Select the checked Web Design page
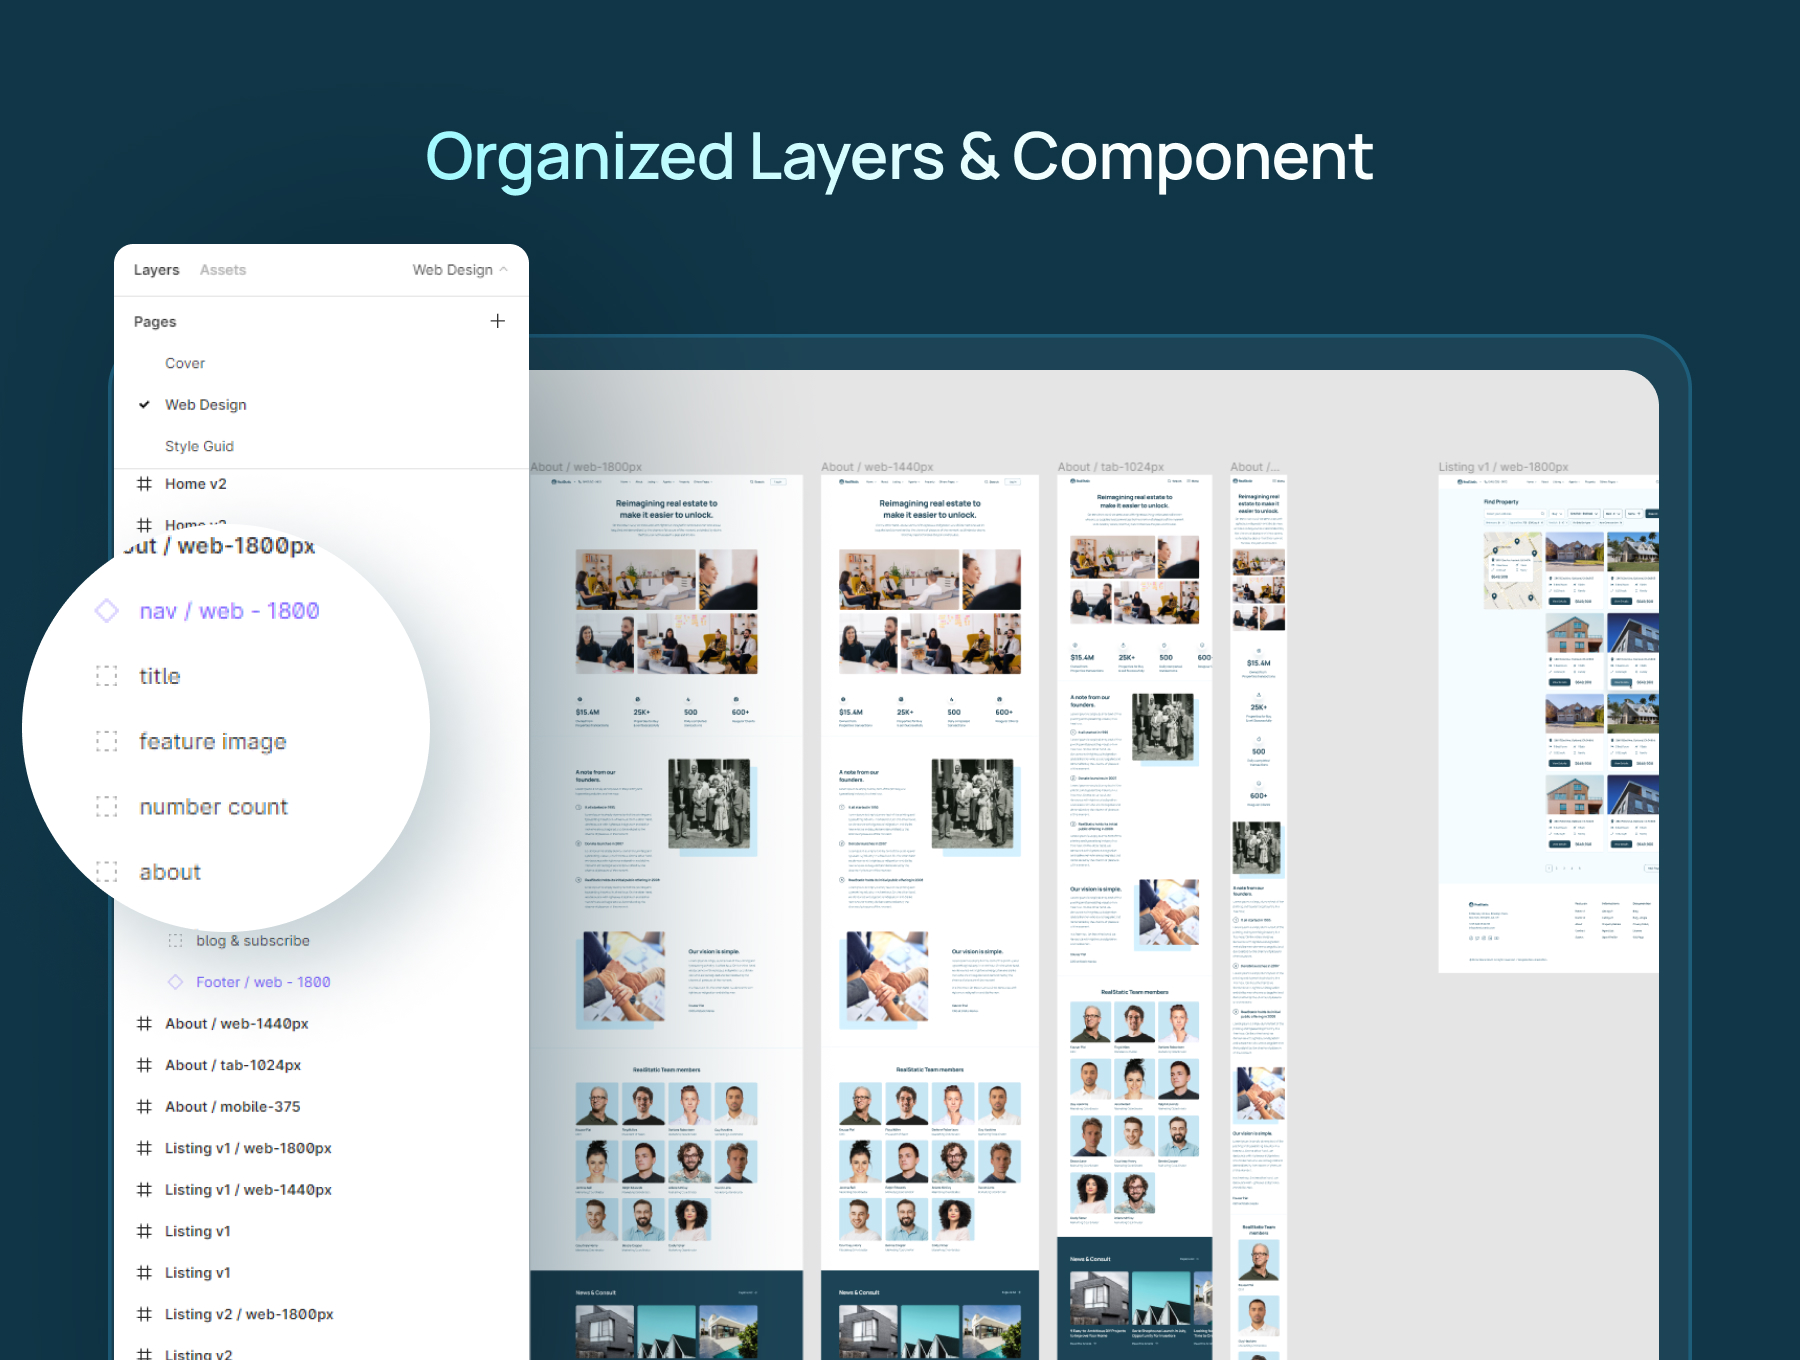The width and height of the screenshot is (1800, 1360). (205, 405)
